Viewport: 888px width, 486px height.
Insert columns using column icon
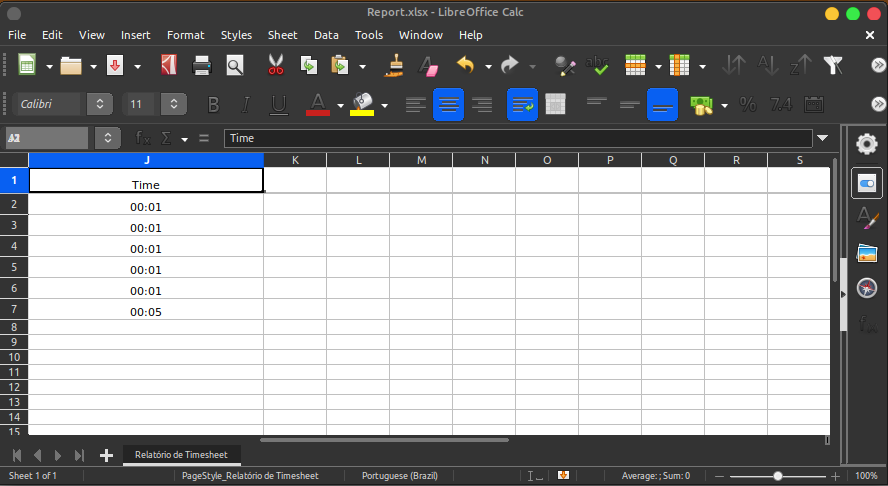(679, 66)
